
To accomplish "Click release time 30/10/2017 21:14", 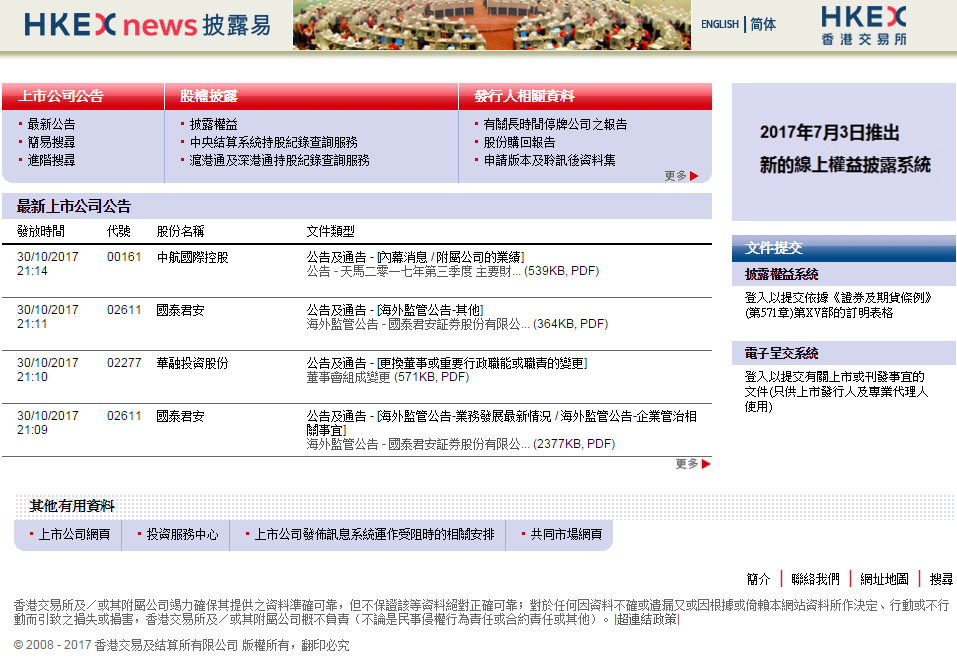I will click(48, 264).
